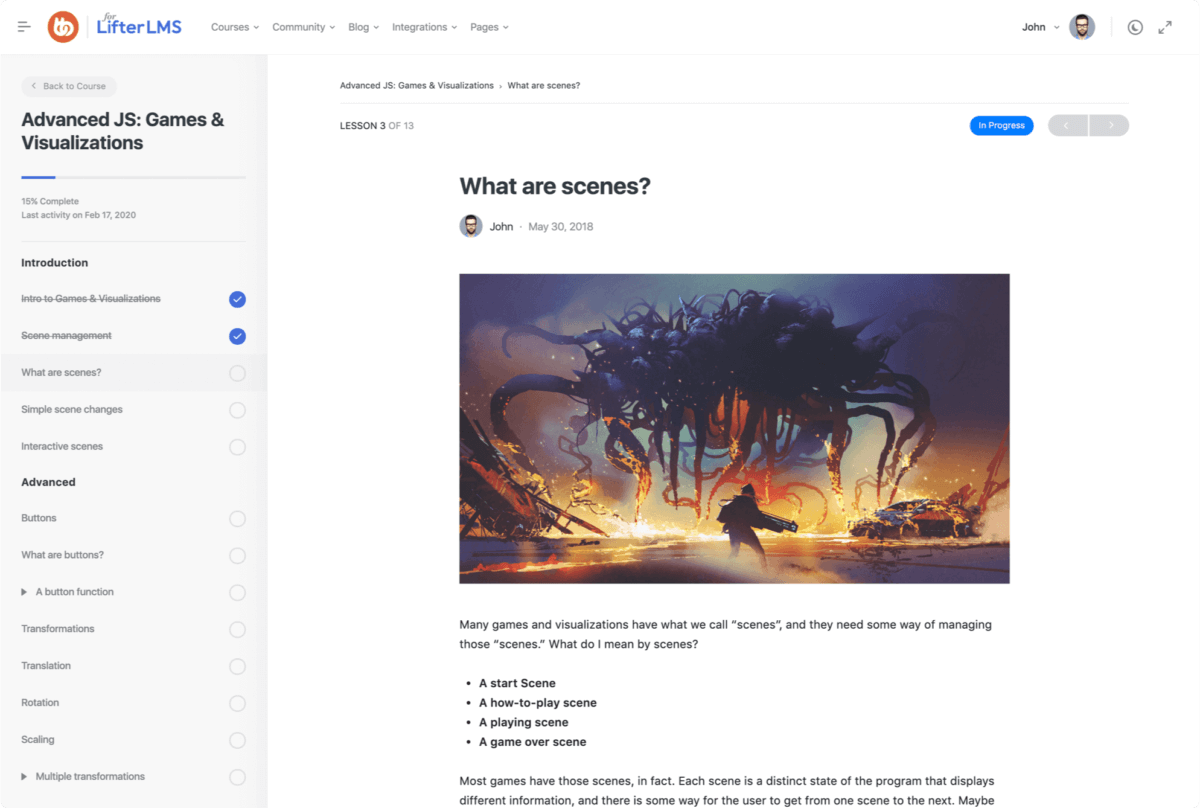Click the fullscreen expand arrows icon
The image size is (1200, 808).
(1165, 27)
